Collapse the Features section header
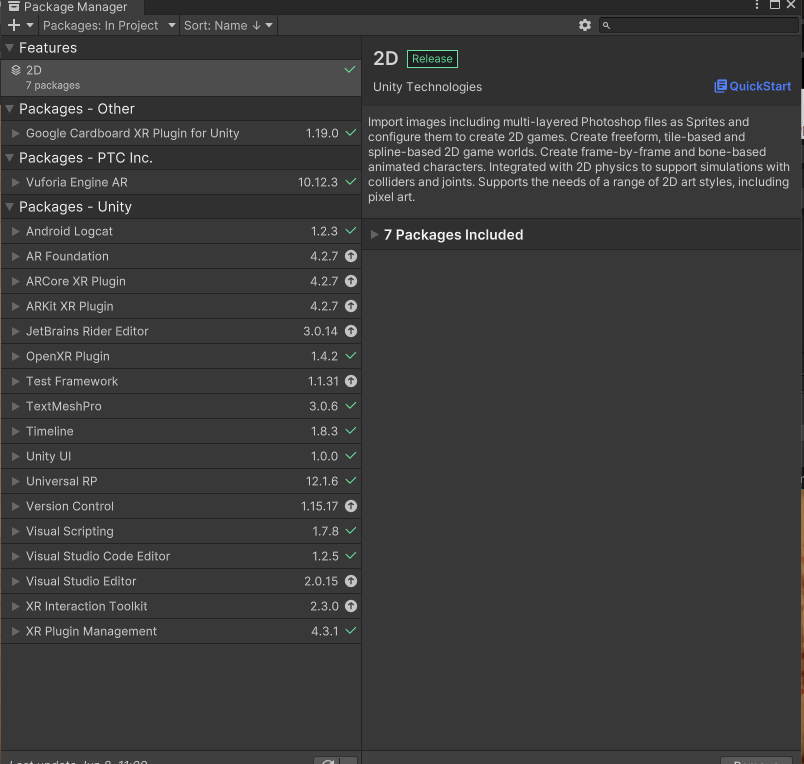This screenshot has height=764, width=804. tap(10, 48)
